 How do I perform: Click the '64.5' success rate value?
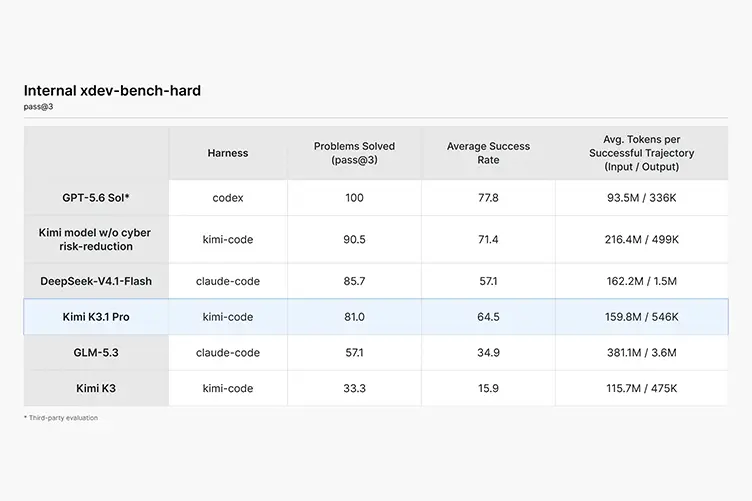(488, 317)
